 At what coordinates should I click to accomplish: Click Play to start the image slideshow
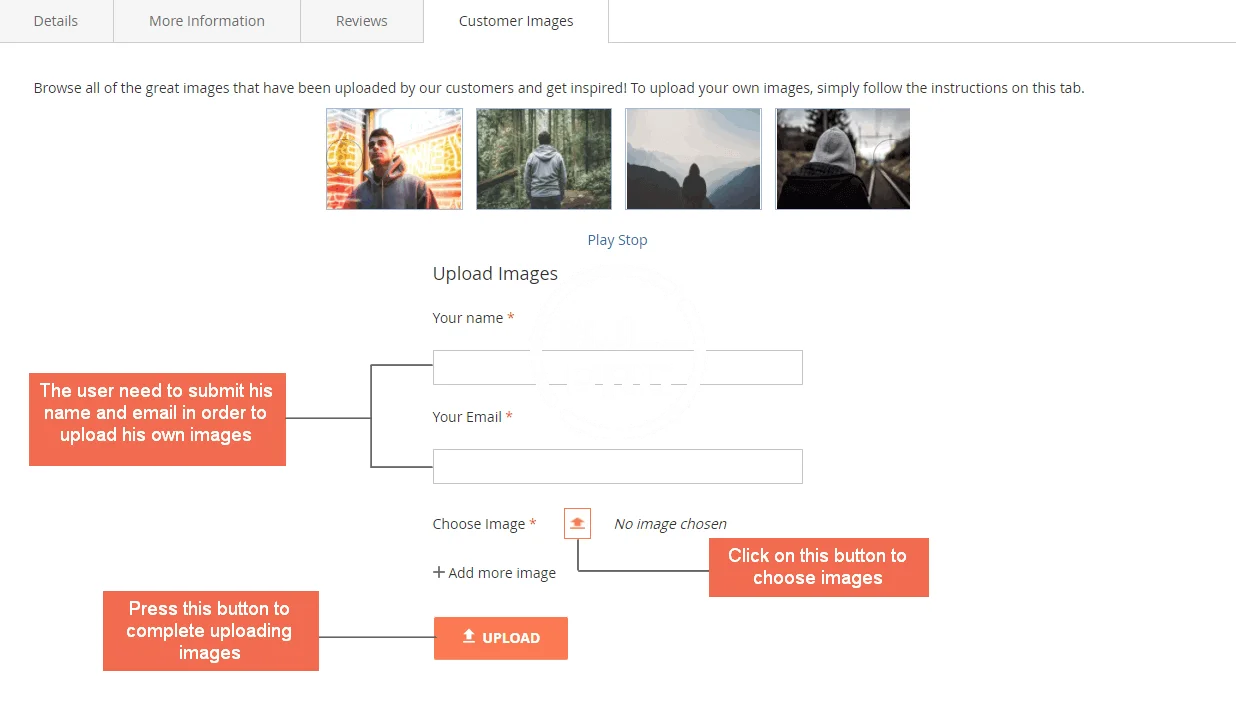tap(600, 240)
